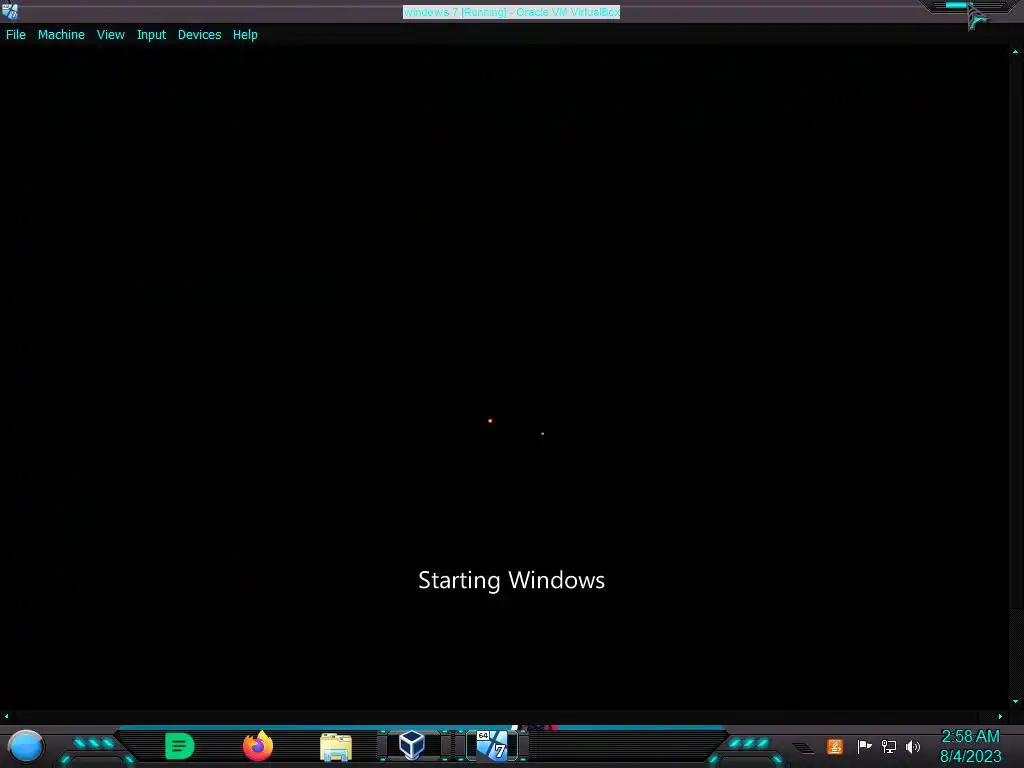Open the Input menu
This screenshot has height=768, width=1024.
(151, 35)
